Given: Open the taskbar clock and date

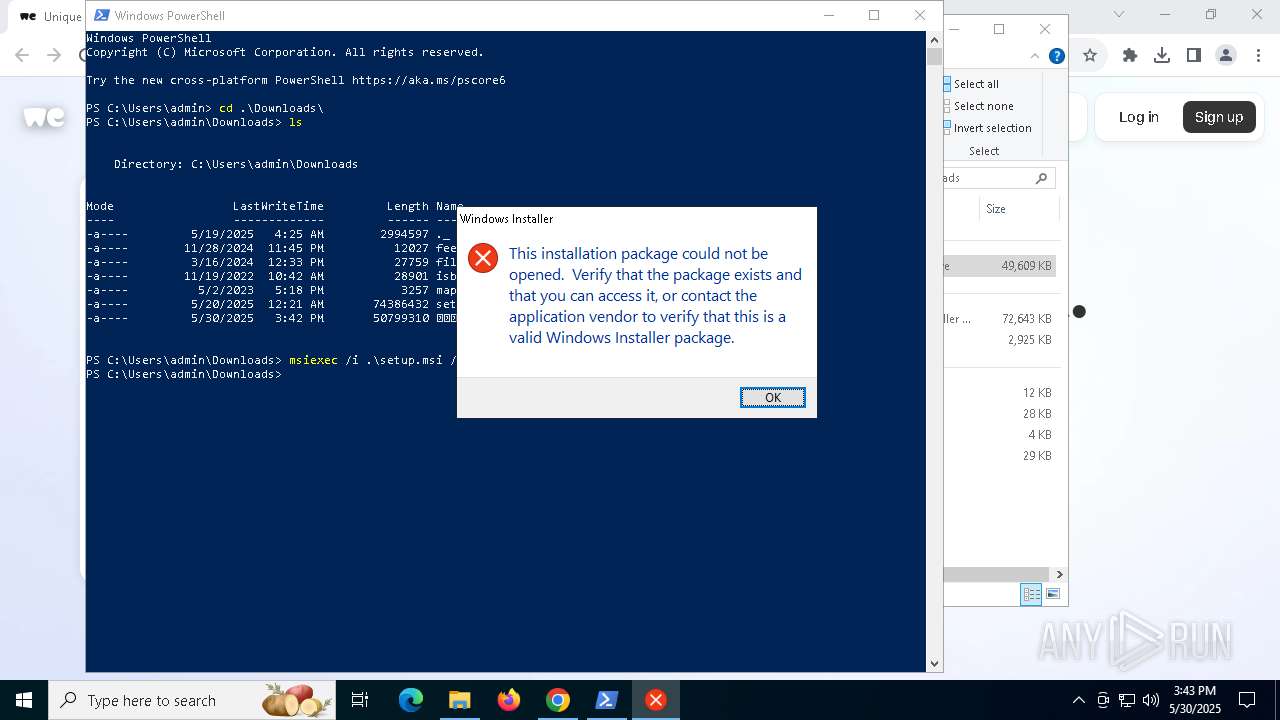Looking at the screenshot, I should (x=1195, y=700).
